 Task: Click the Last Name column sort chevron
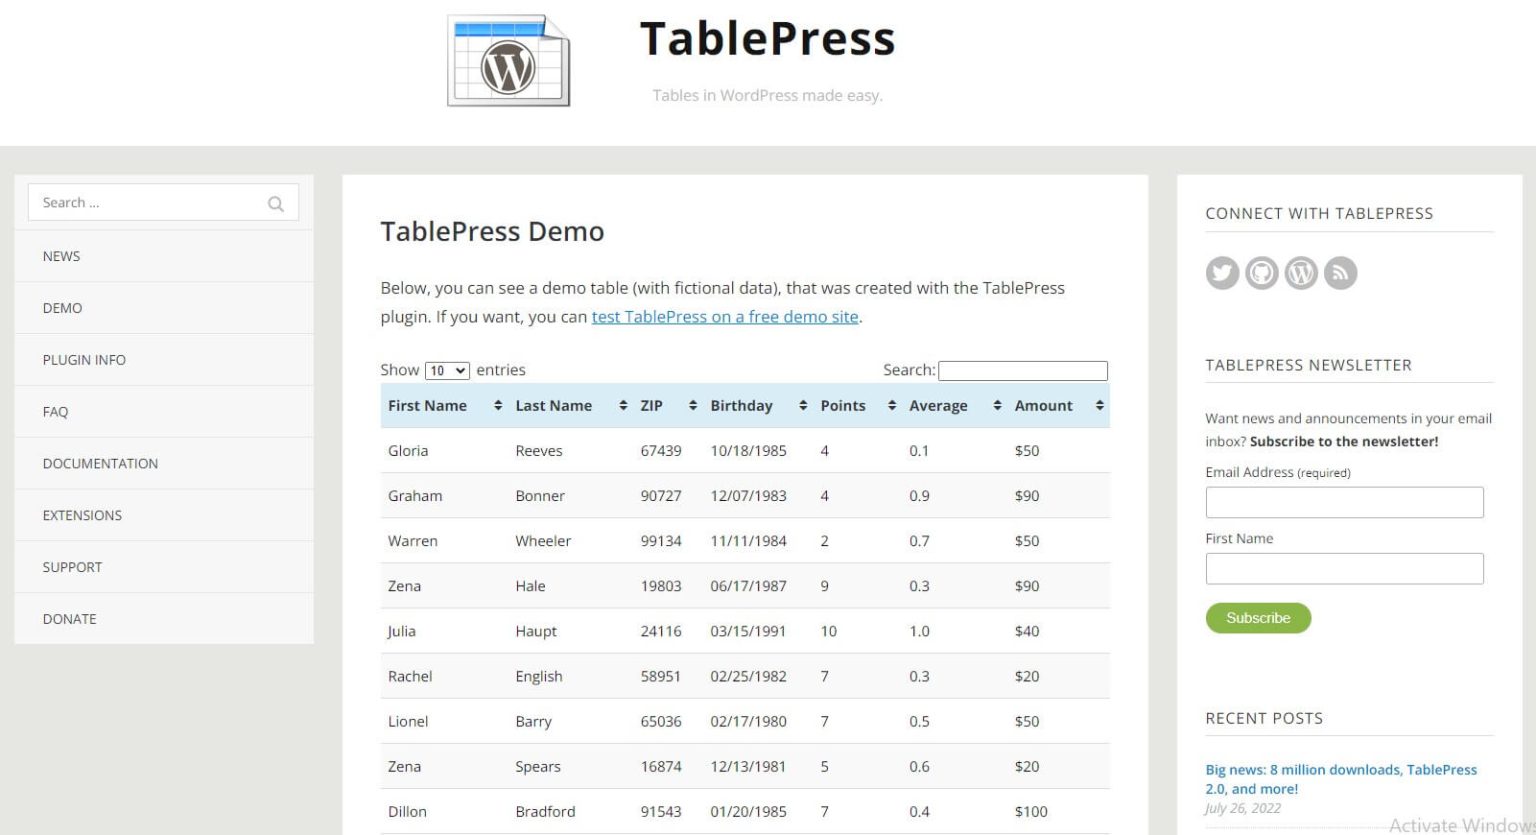click(621, 405)
